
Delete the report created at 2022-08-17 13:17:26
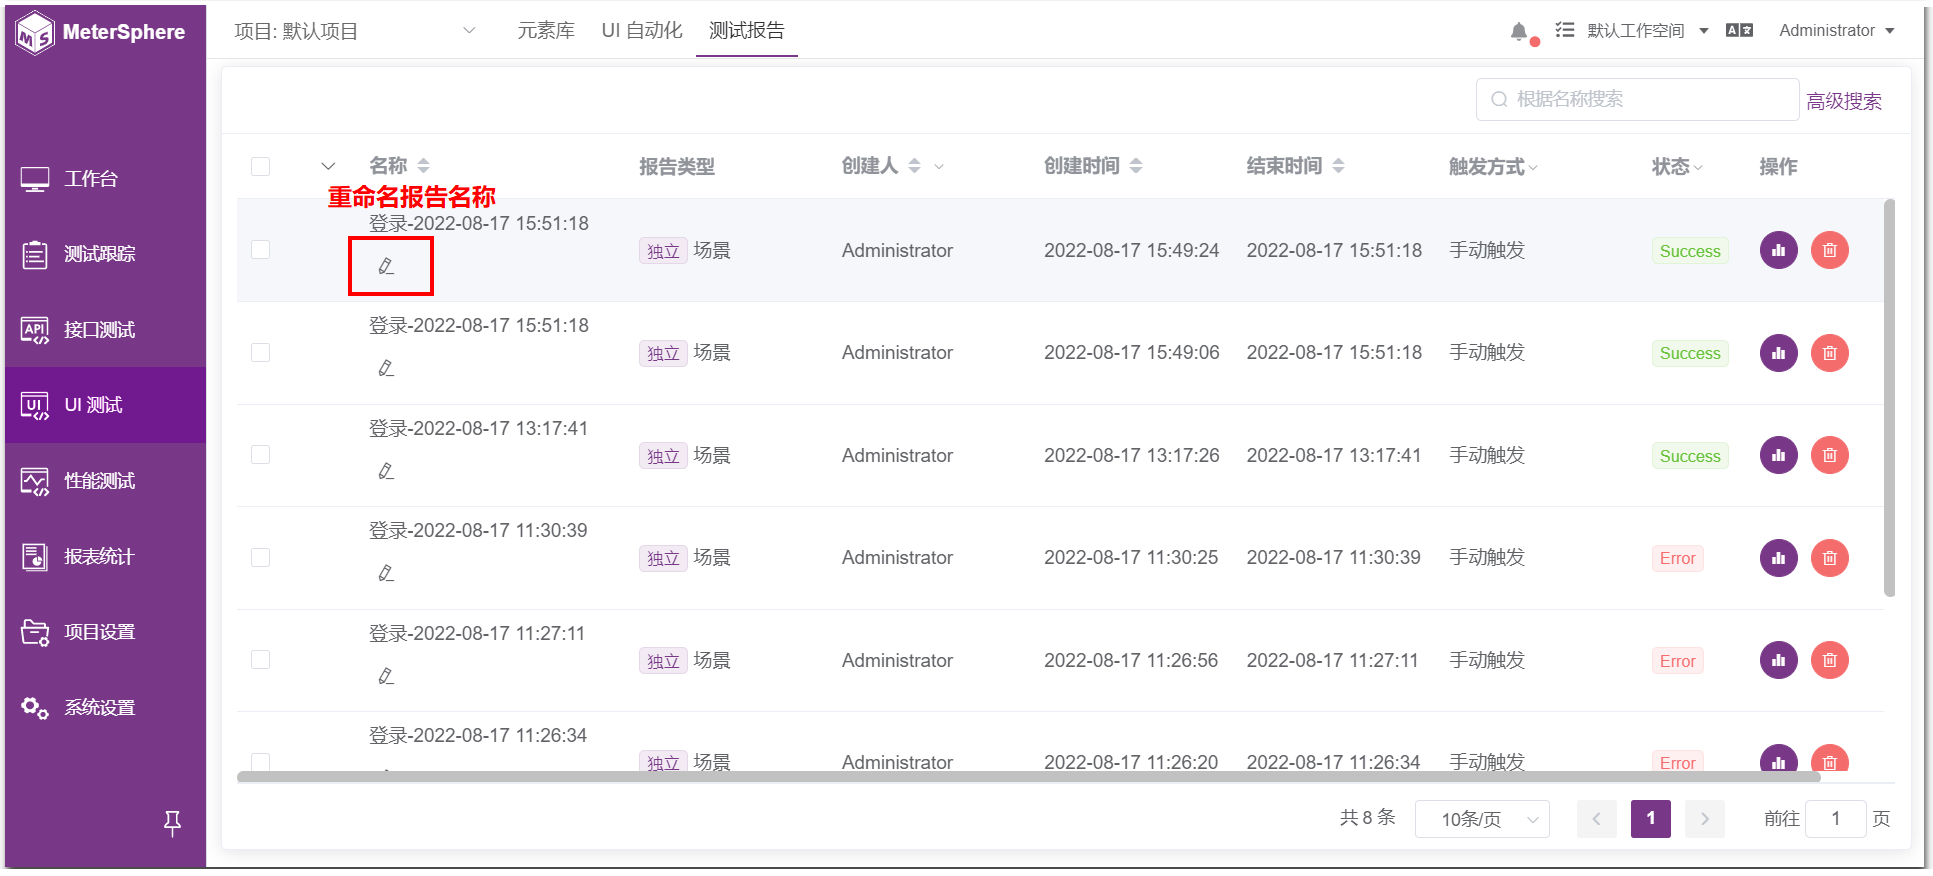tap(1829, 455)
